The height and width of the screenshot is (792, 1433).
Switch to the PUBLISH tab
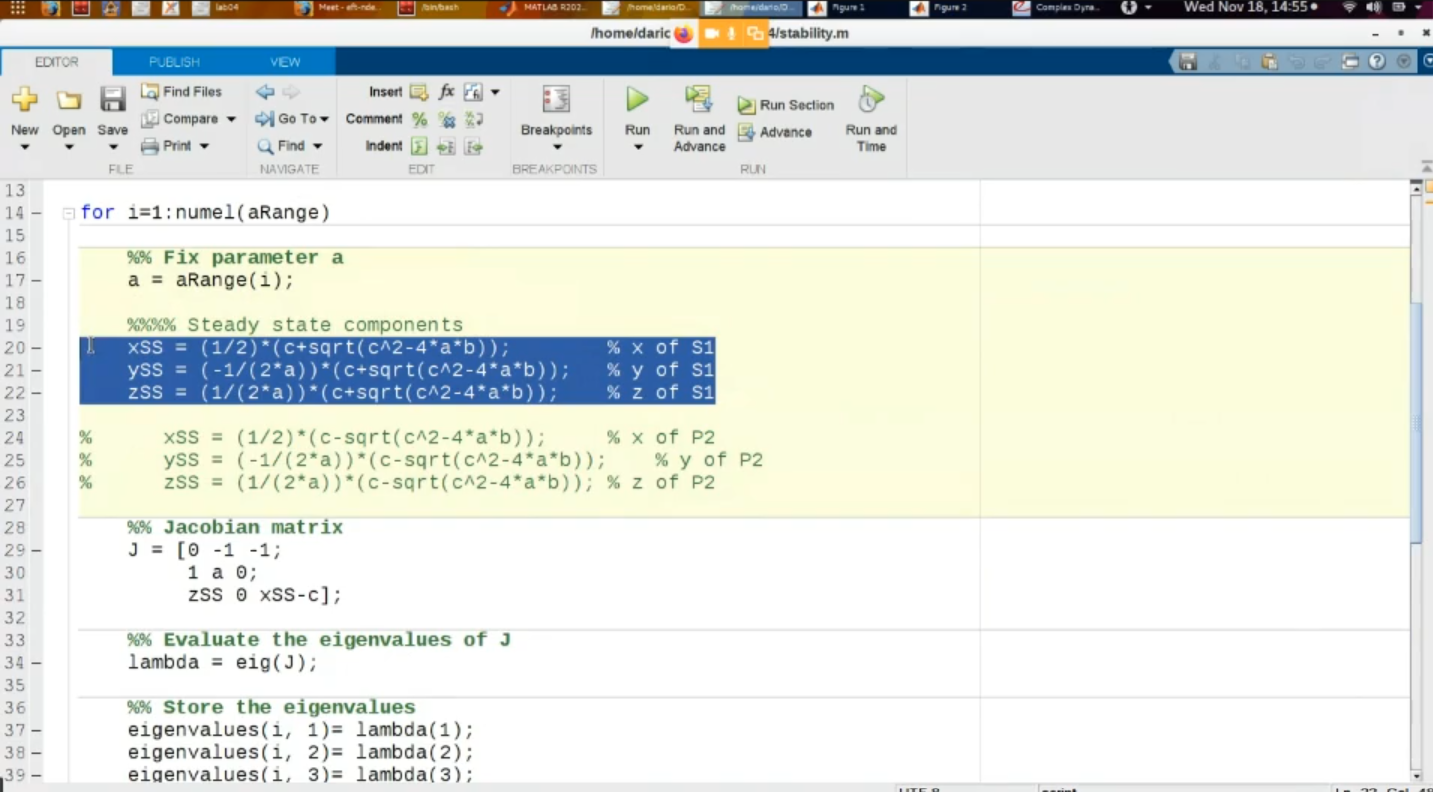pos(174,62)
